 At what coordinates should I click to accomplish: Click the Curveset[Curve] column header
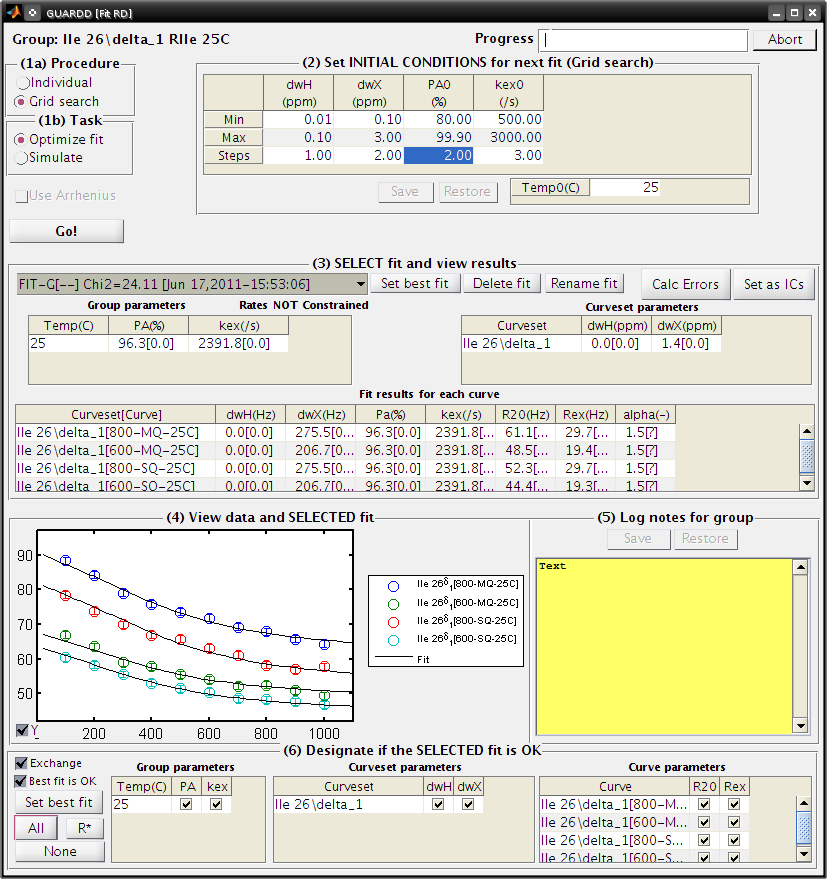pos(115,415)
